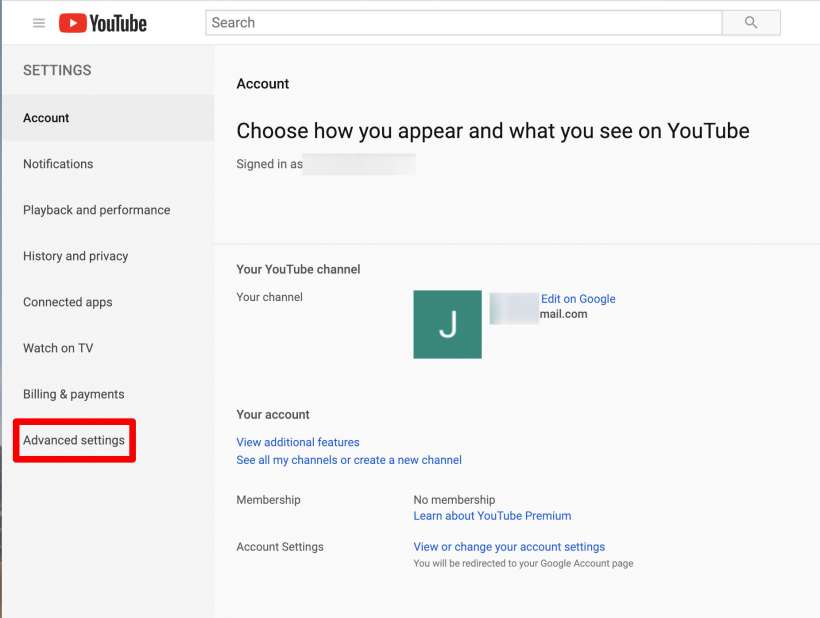Click the Your YouTube channel heading
820x618 pixels.
coord(298,269)
